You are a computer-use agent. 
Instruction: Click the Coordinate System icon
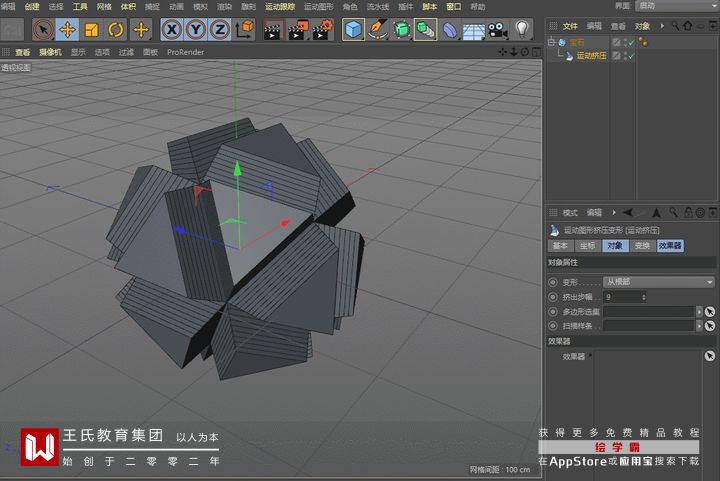(245, 30)
